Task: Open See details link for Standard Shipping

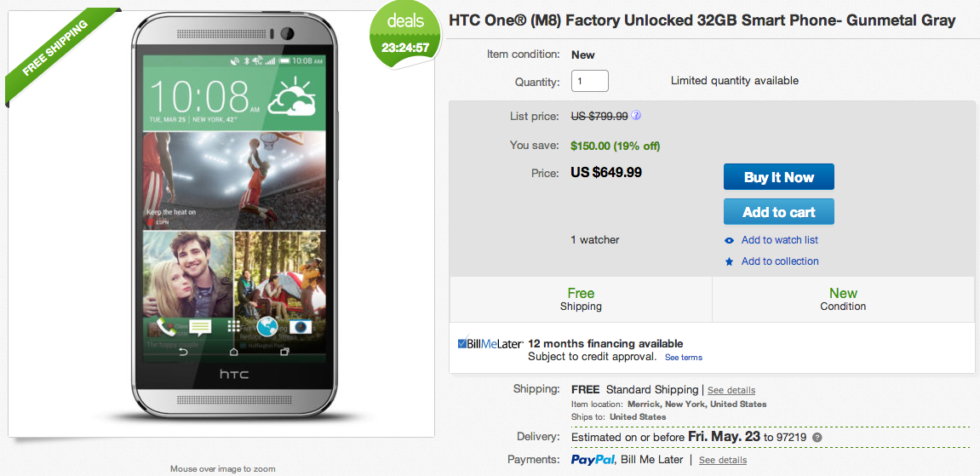Action: pyautogui.click(x=732, y=389)
